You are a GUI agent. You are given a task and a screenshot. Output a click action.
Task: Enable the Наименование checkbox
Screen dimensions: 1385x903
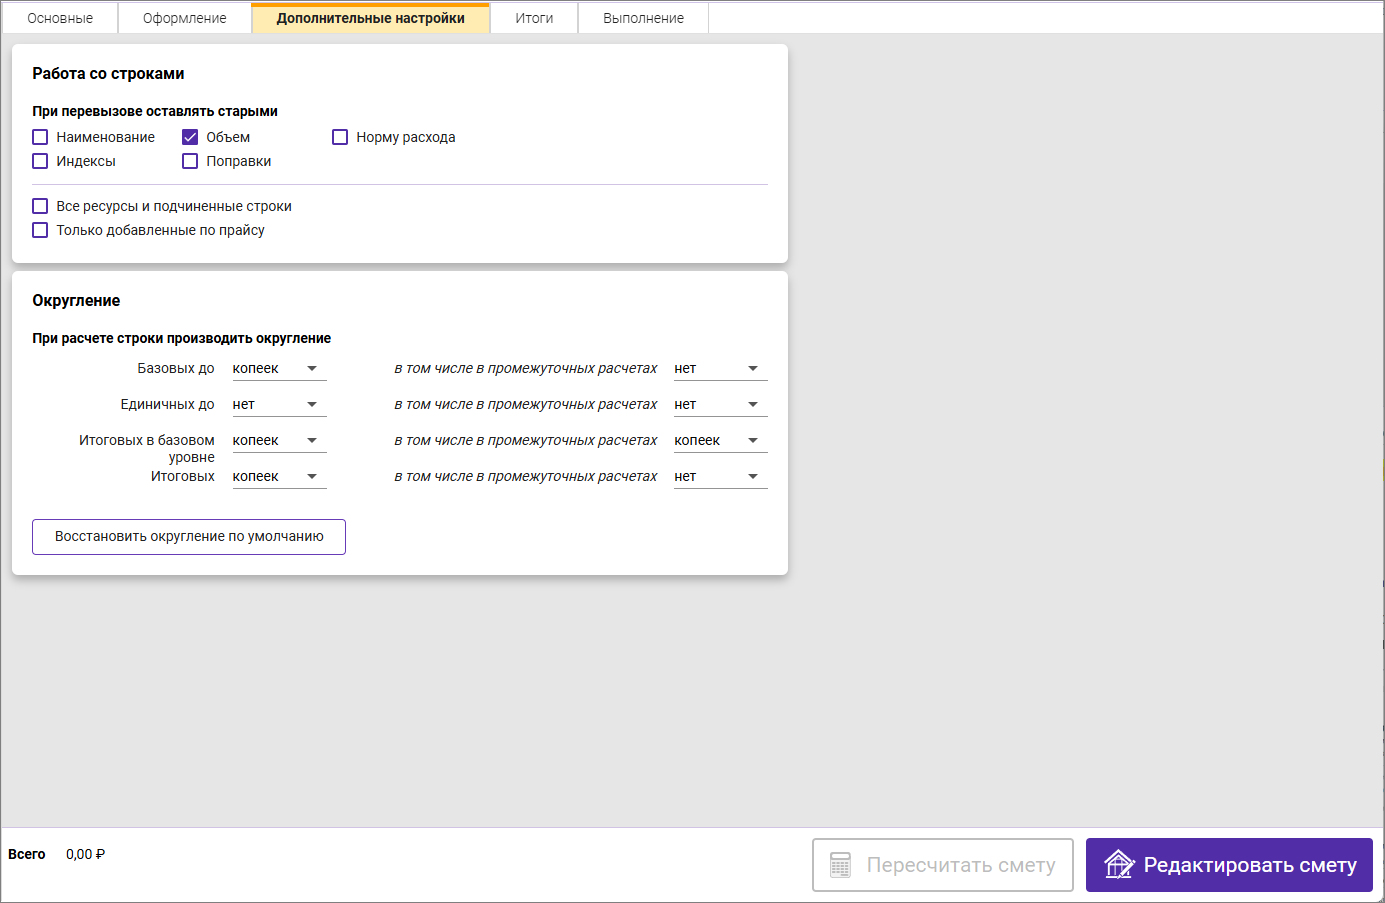click(40, 137)
